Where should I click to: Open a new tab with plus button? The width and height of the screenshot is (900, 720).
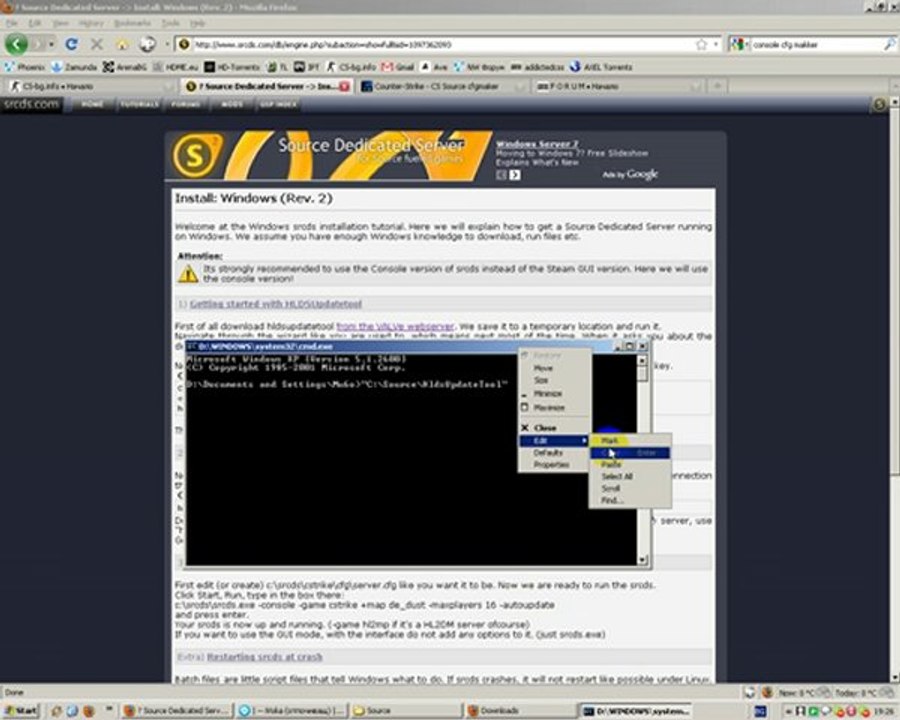click(717, 87)
